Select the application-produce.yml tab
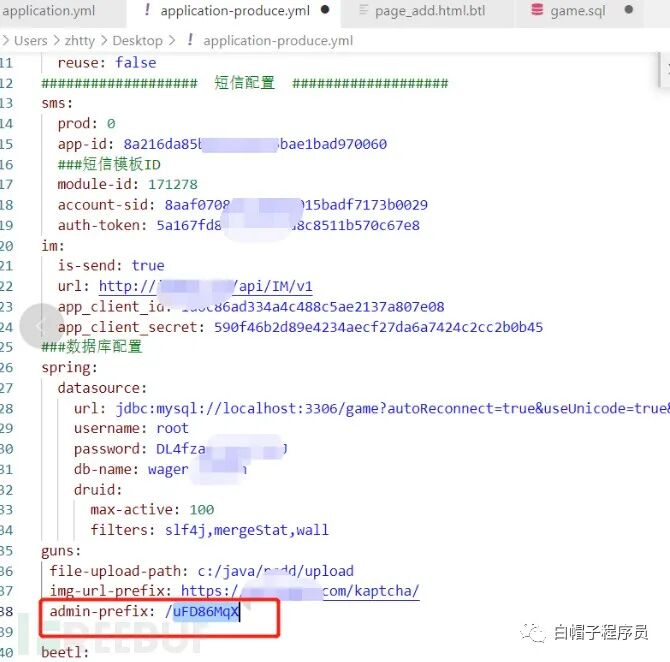 [235, 10]
